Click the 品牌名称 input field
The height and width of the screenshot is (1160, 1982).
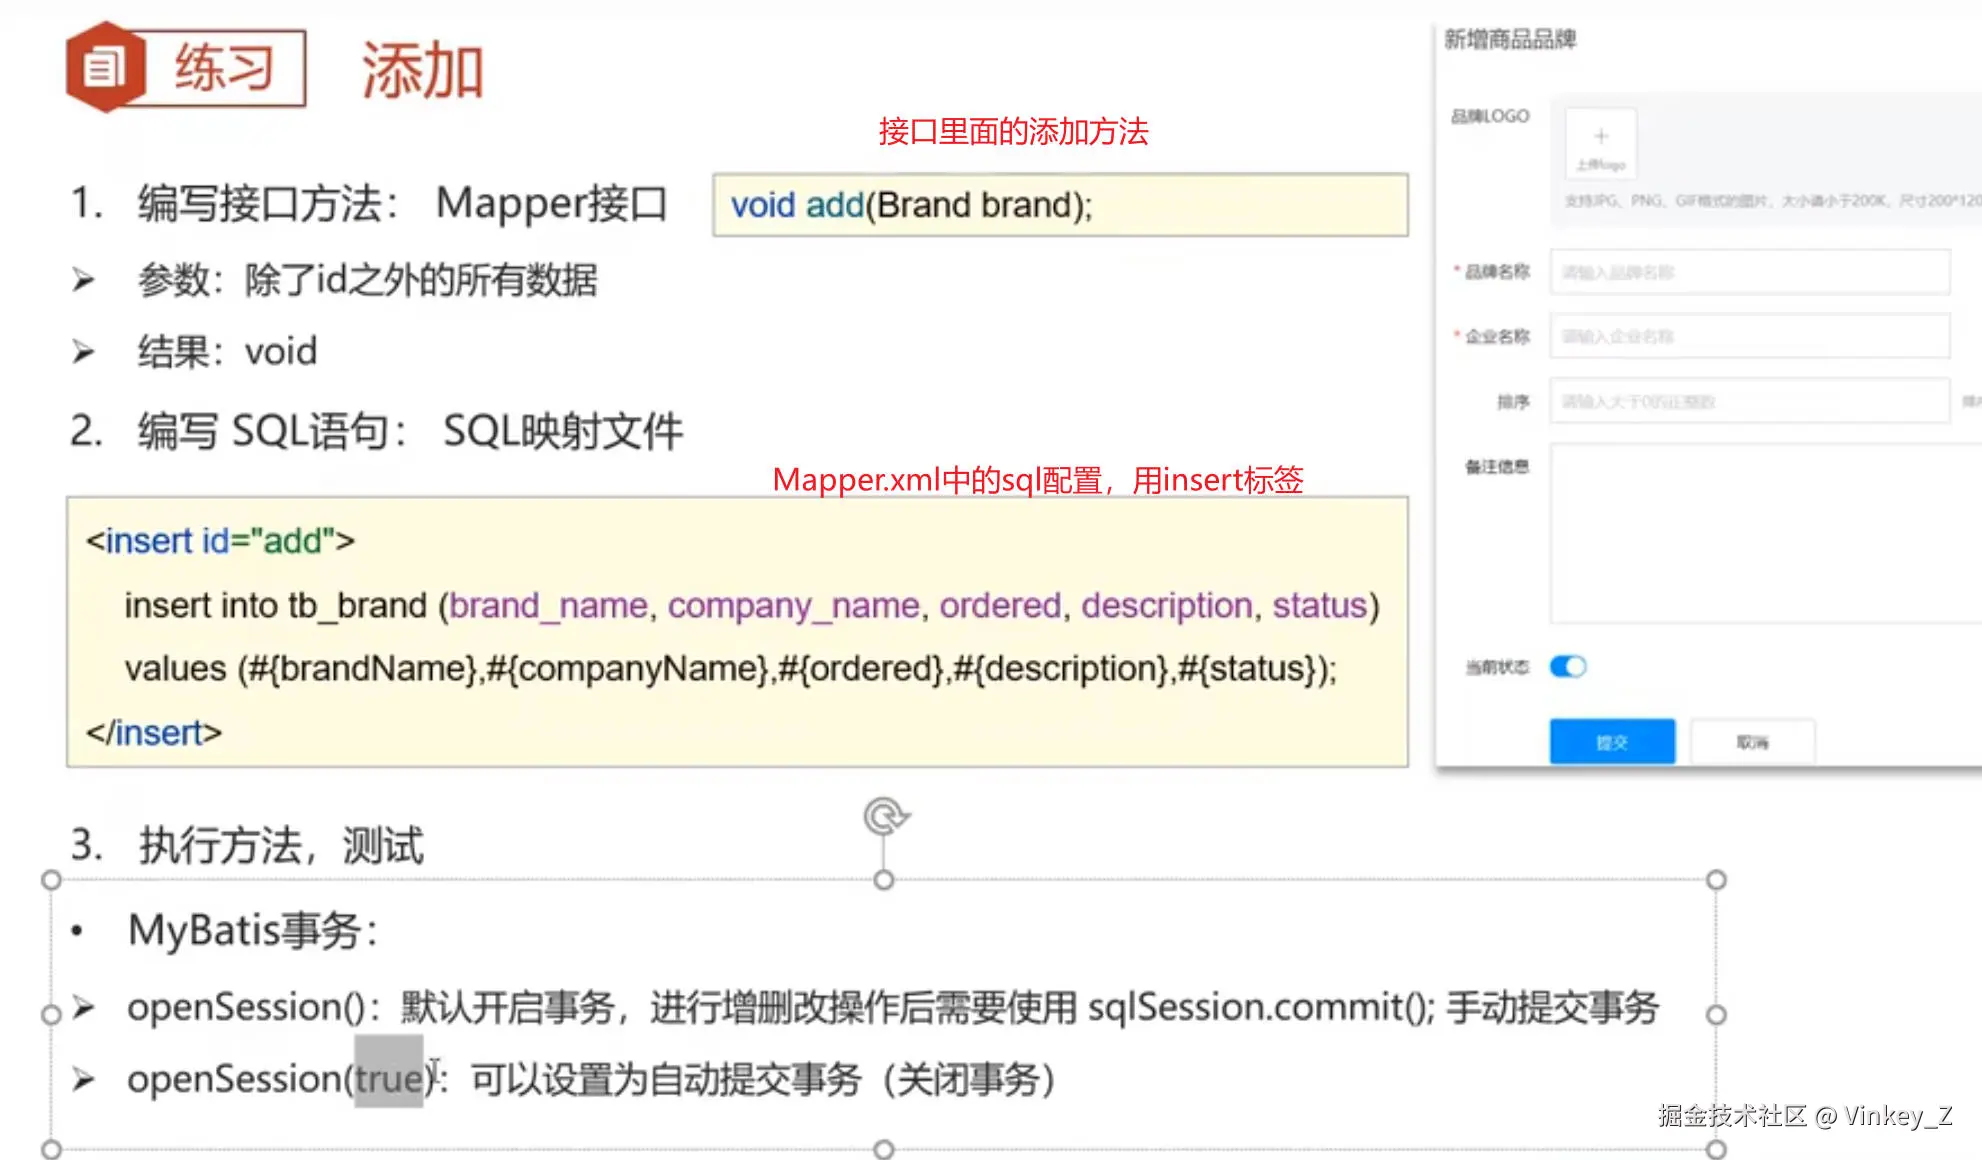[x=1750, y=272]
